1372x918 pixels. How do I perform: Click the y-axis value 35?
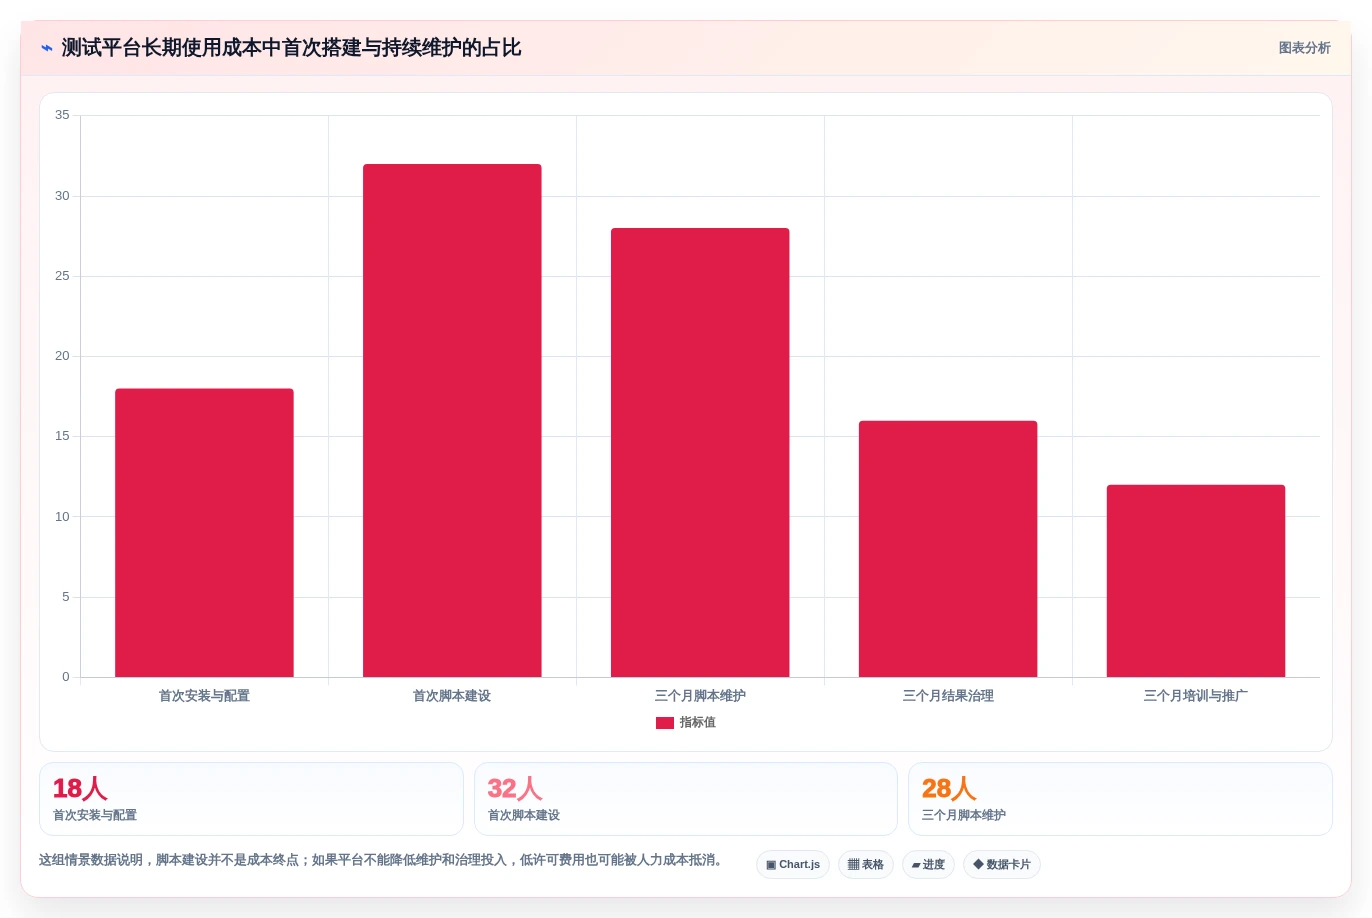pos(62,115)
